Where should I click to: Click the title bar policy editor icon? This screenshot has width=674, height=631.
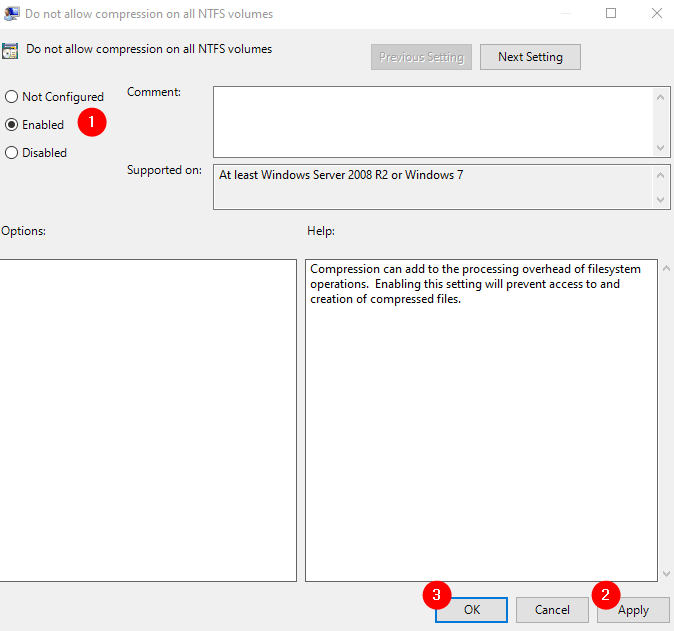11,14
